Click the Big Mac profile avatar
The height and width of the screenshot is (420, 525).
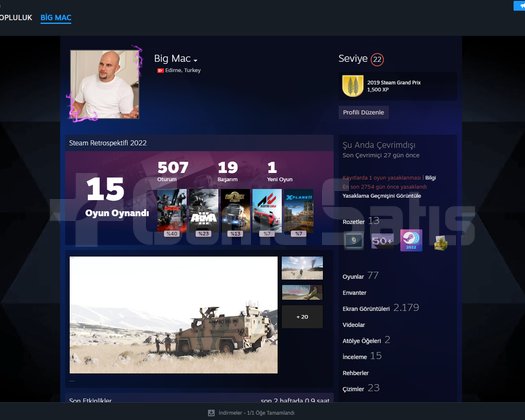click(104, 84)
